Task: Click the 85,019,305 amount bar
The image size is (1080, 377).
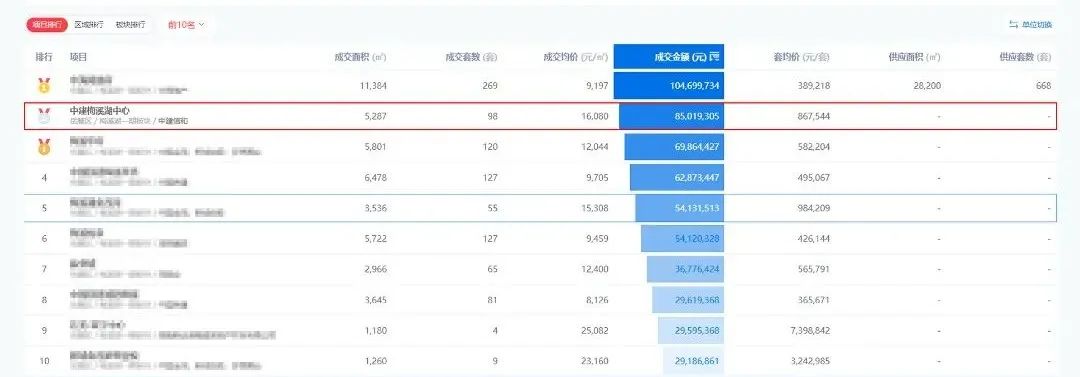Action: (x=671, y=116)
